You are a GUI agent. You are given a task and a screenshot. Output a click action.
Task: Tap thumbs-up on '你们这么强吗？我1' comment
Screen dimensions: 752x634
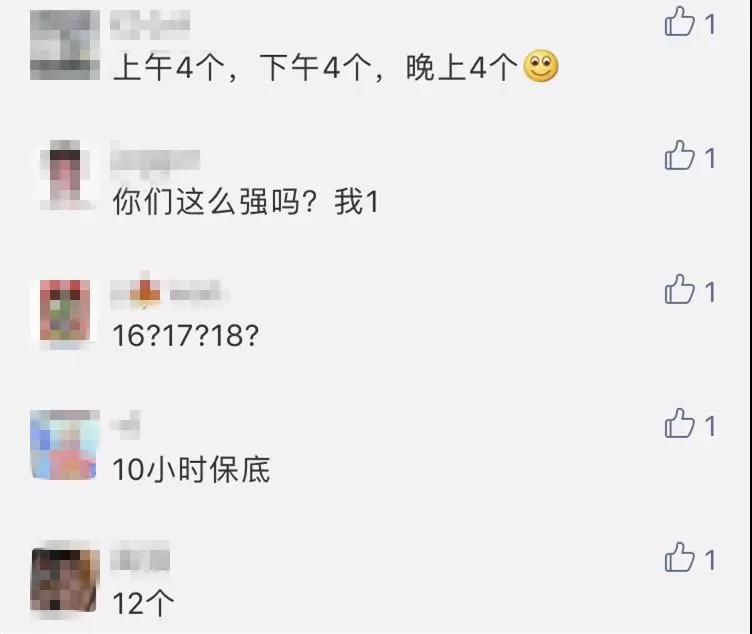pyautogui.click(x=679, y=155)
